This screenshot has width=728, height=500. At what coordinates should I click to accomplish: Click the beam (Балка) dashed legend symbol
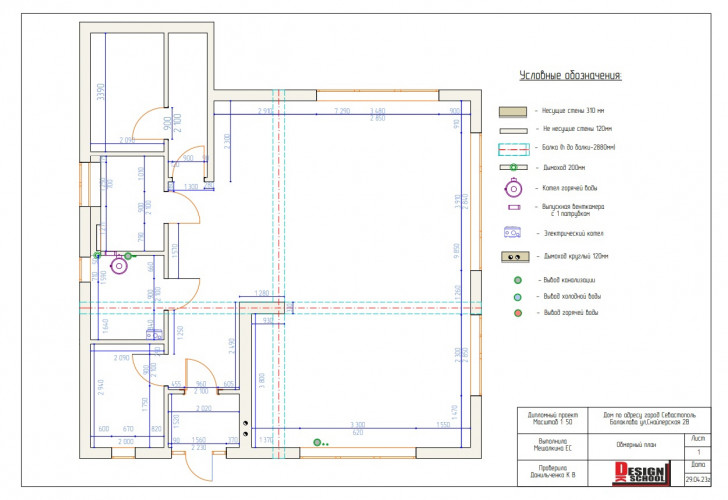514,148
